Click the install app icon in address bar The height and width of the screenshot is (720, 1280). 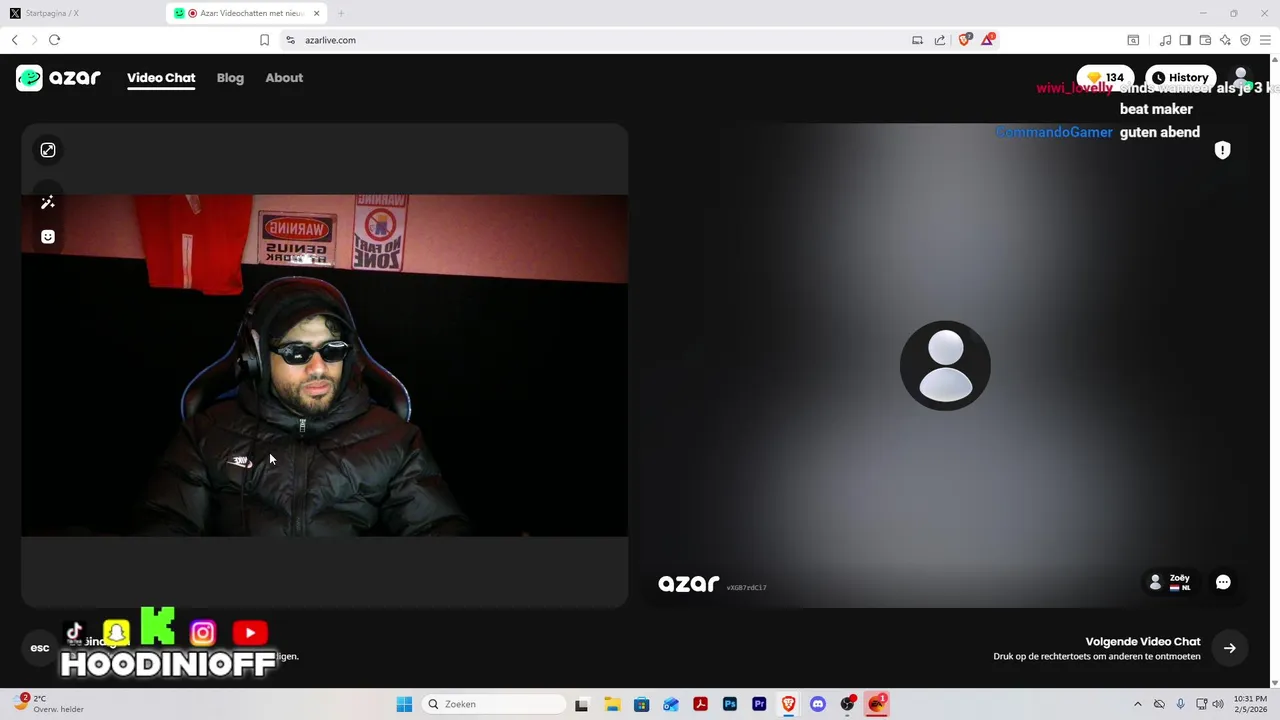(917, 40)
